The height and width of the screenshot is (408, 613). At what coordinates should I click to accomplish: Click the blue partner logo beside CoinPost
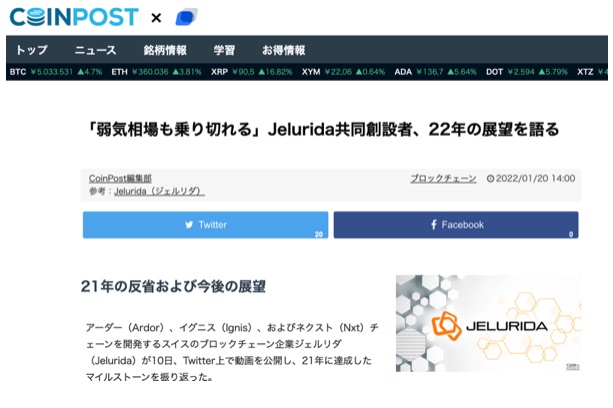[x=186, y=17]
